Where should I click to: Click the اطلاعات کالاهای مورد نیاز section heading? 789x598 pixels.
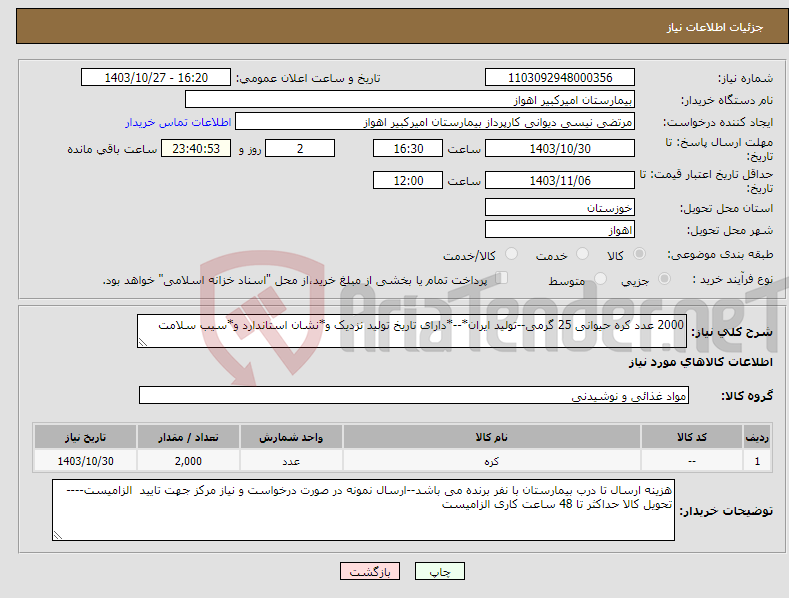[700, 362]
